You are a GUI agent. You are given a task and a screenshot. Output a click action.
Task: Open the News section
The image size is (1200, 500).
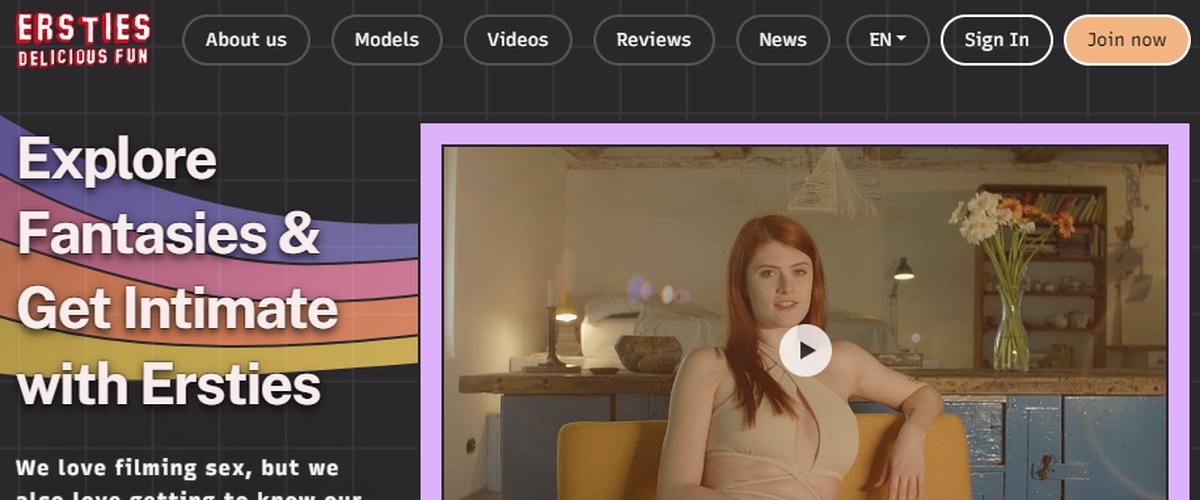pyautogui.click(x=782, y=40)
